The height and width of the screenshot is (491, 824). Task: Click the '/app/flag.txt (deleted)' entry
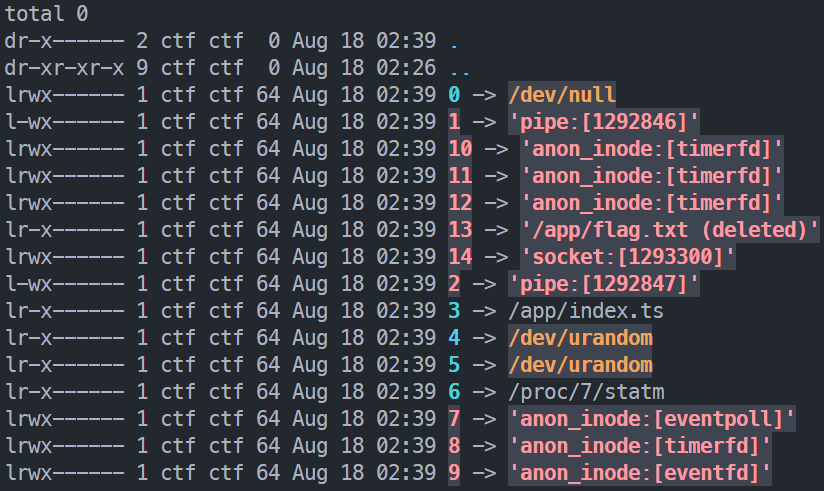coord(670,230)
